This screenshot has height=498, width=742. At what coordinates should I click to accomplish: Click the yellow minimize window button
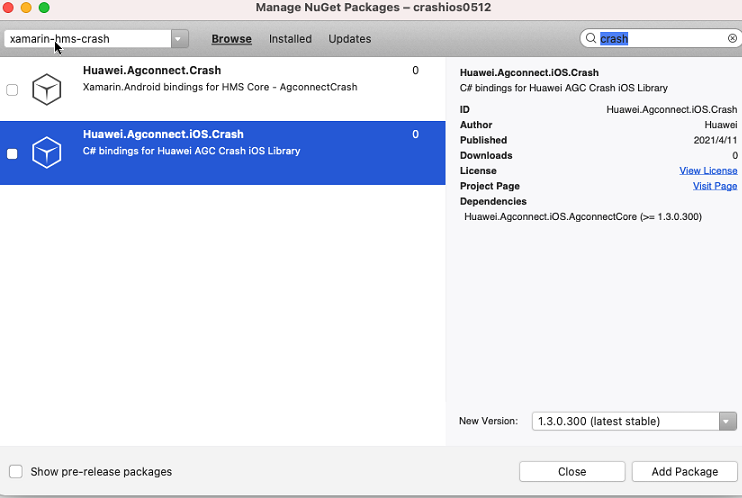coord(27,8)
